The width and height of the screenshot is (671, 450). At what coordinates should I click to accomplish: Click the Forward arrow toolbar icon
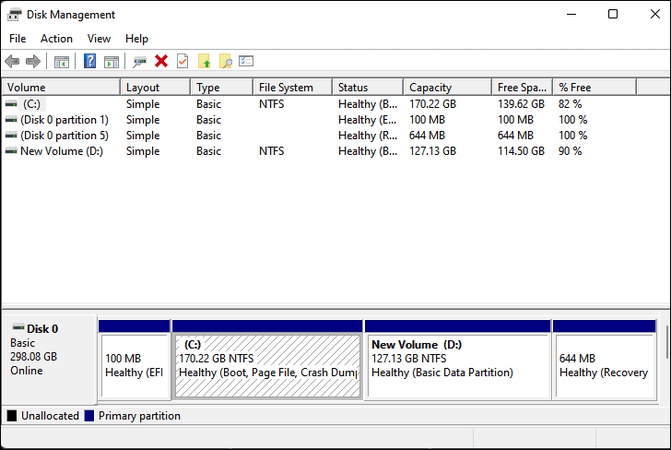point(33,61)
